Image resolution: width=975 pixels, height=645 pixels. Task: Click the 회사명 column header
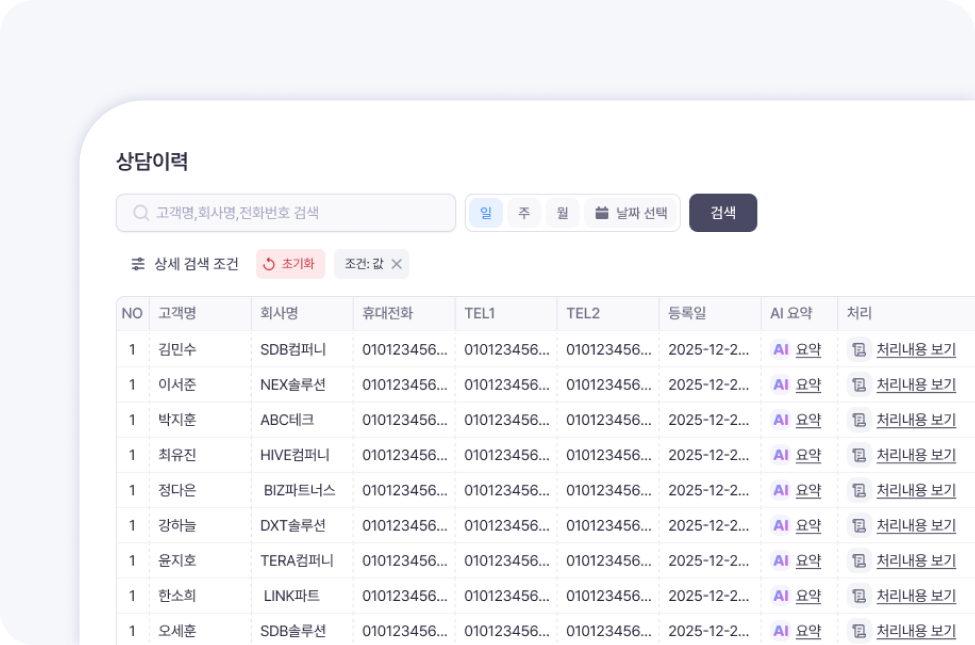point(302,313)
